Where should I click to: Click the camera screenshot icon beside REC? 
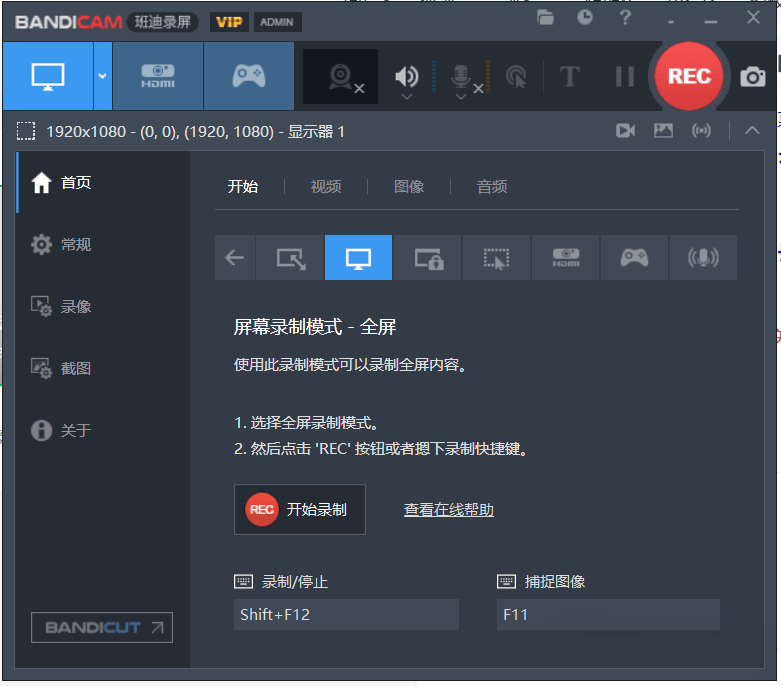click(753, 77)
